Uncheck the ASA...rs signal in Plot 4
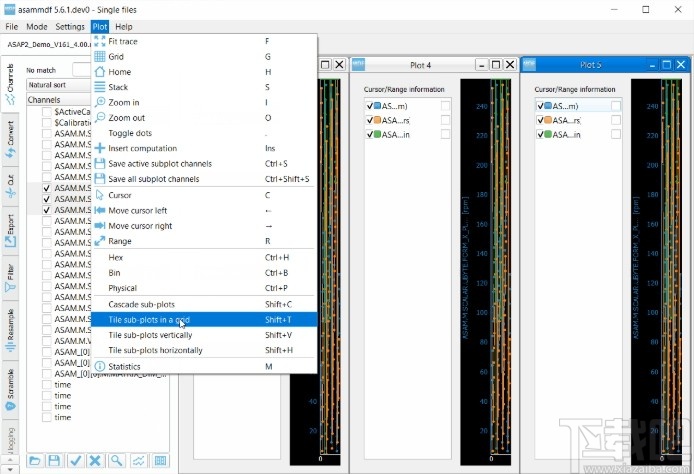 pos(370,120)
